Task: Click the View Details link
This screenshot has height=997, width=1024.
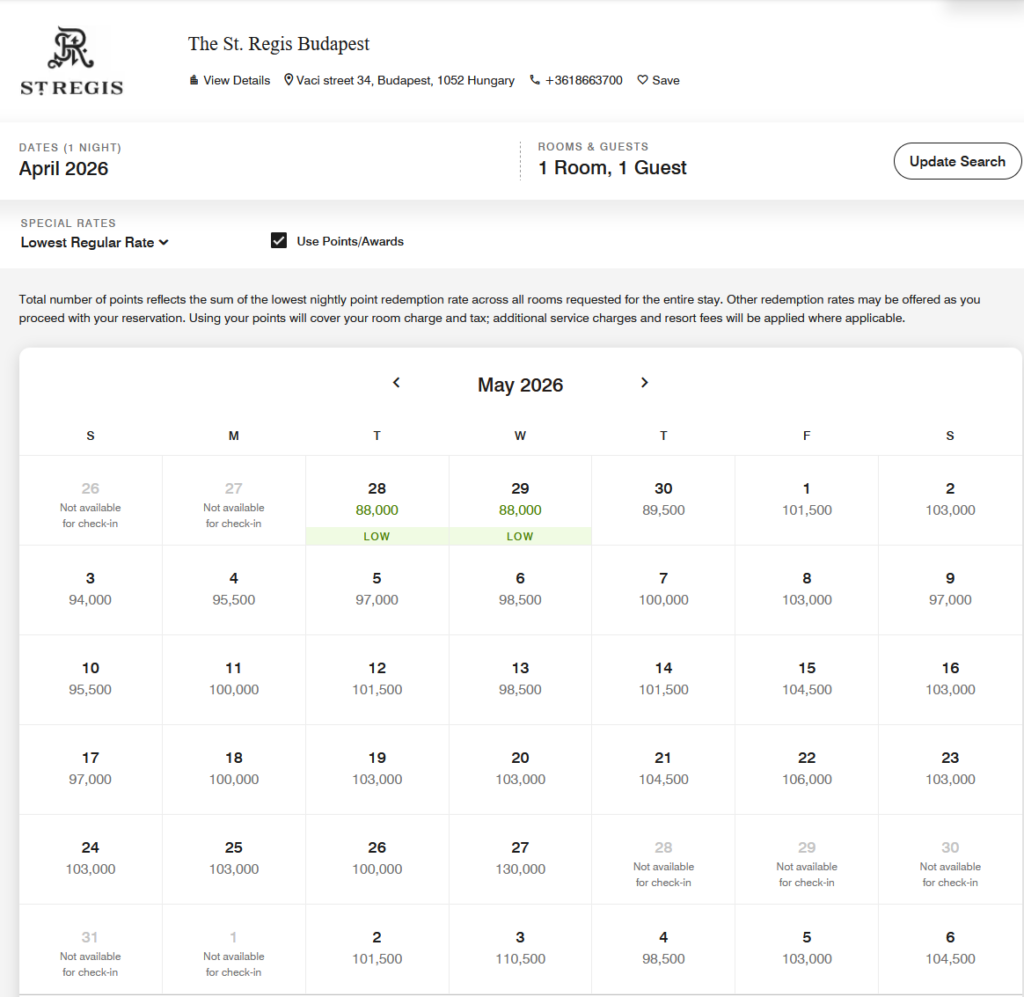Action: [x=237, y=80]
